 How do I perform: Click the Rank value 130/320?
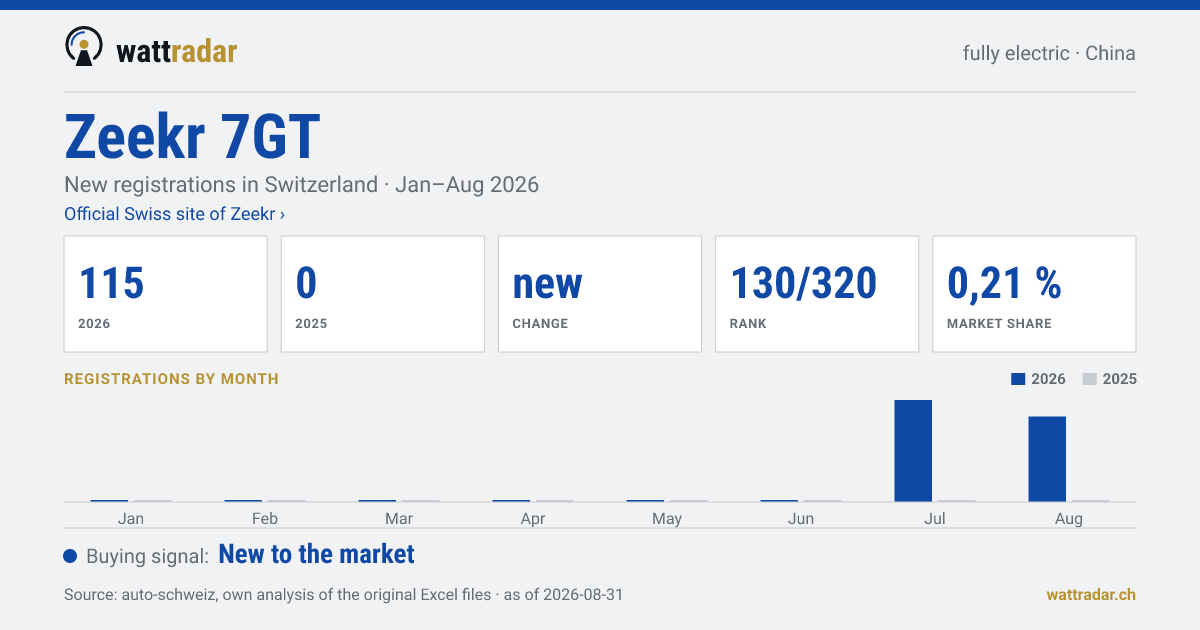coord(804,284)
